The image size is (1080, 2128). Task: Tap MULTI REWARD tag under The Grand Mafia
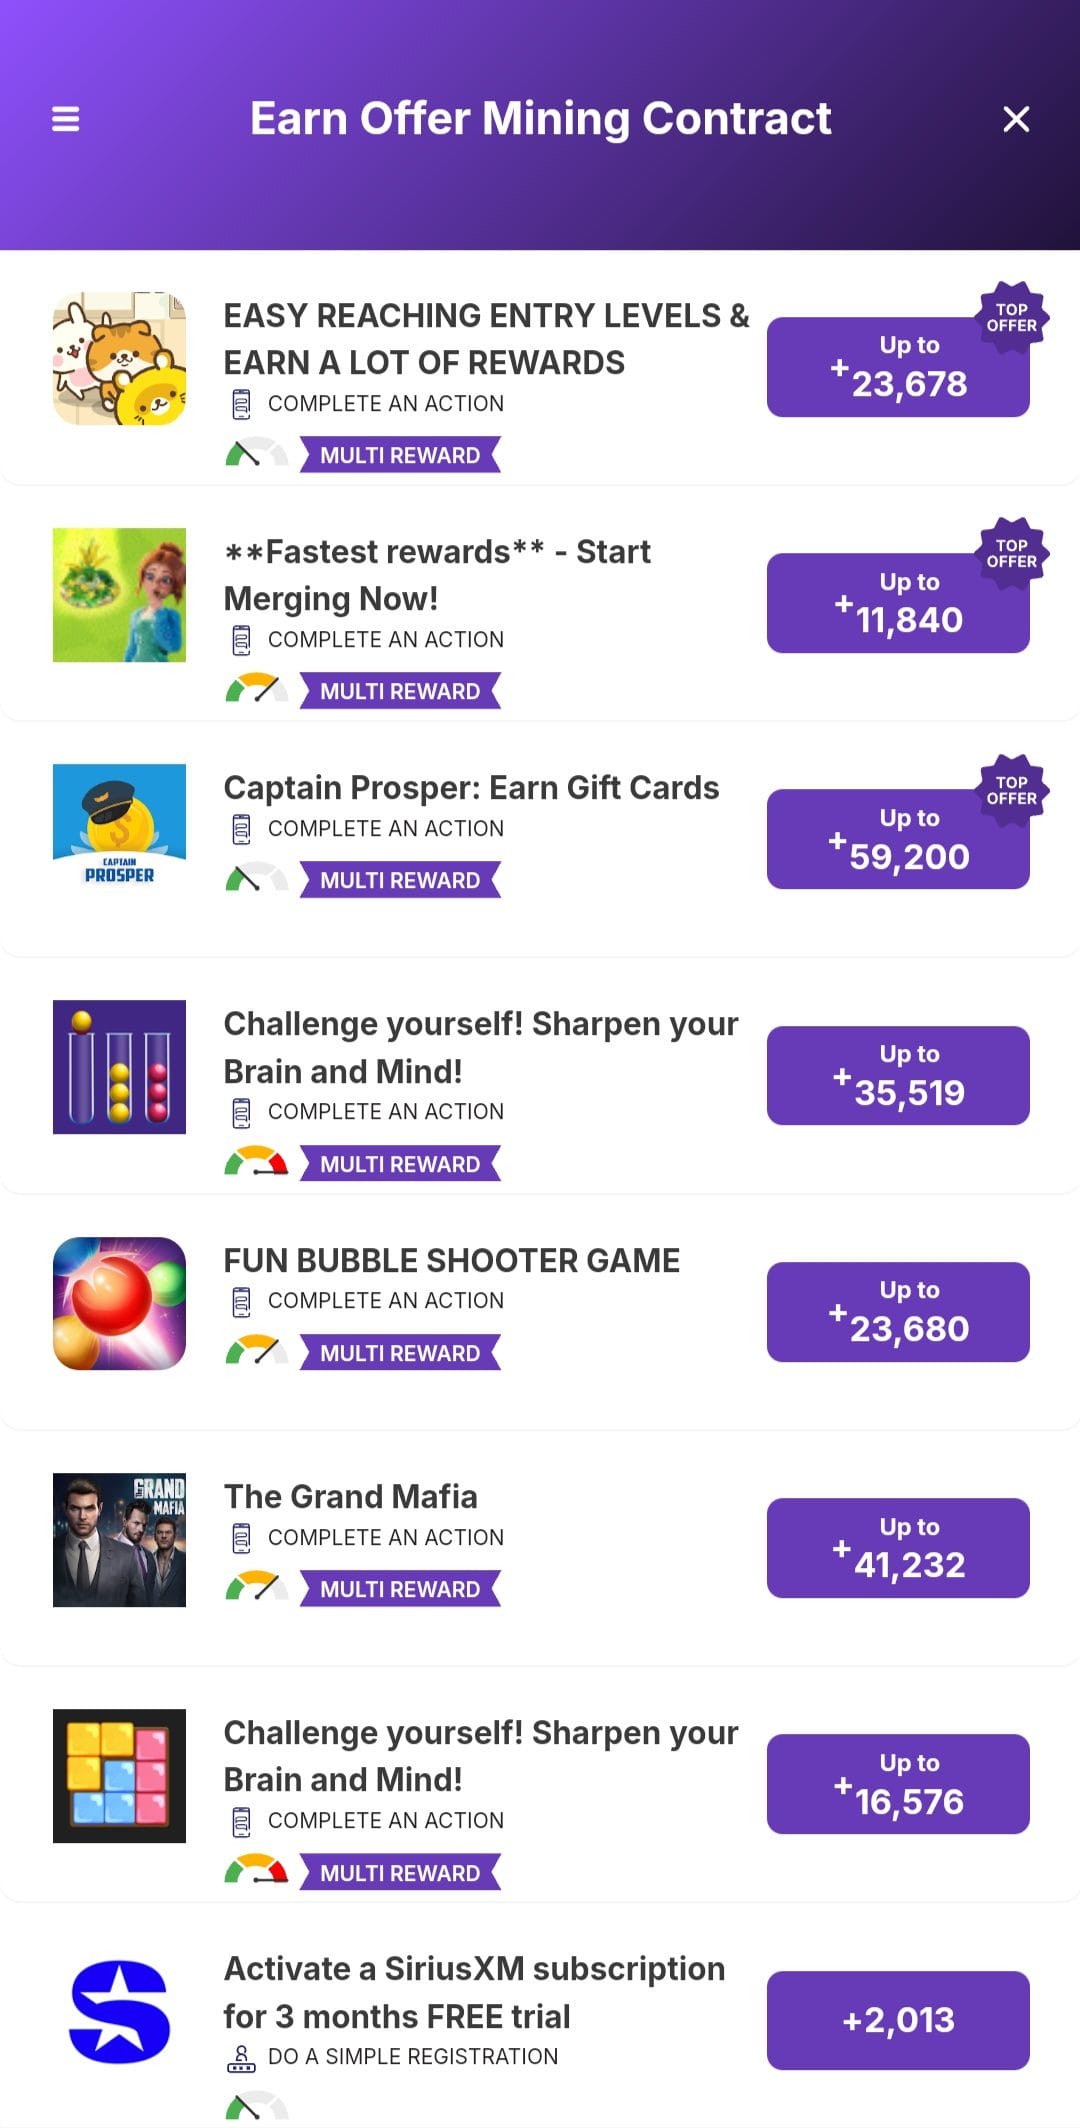(400, 1589)
